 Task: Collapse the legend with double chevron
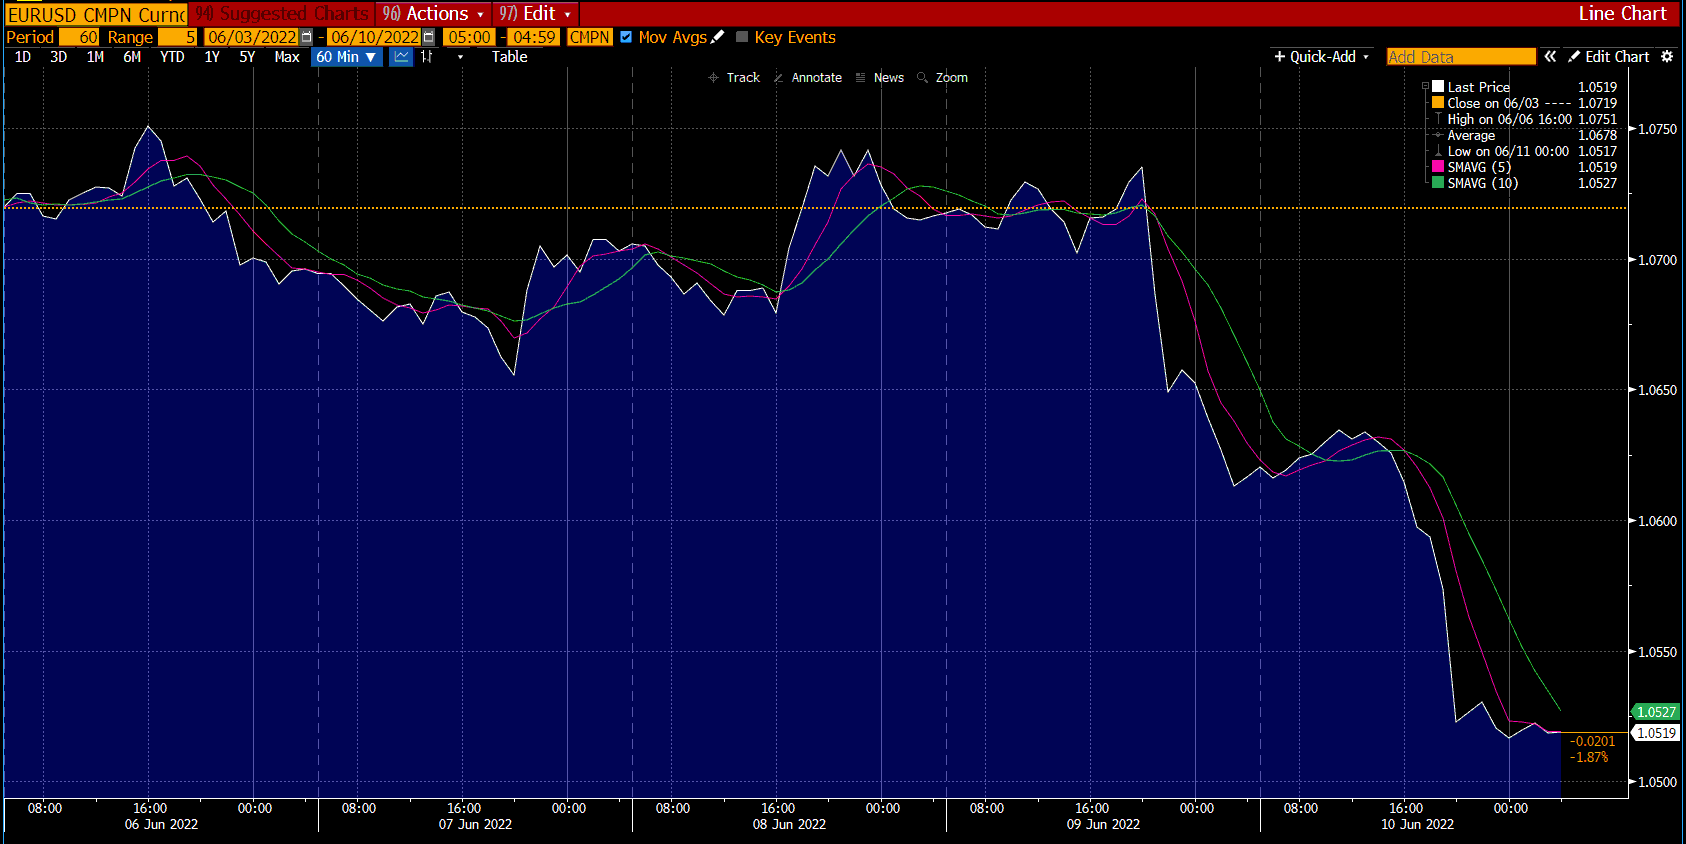[1550, 57]
